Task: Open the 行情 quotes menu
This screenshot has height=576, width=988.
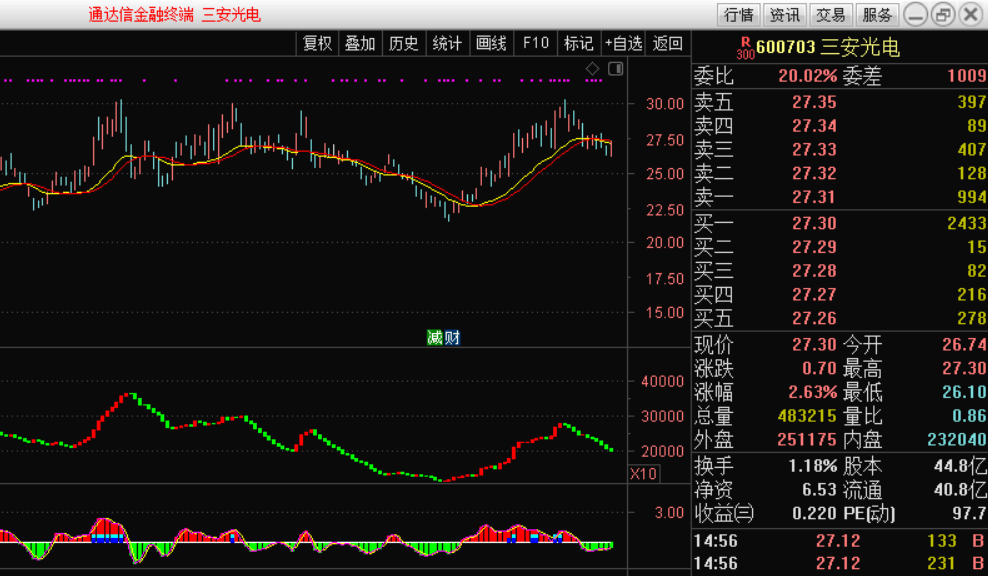Action: point(738,14)
